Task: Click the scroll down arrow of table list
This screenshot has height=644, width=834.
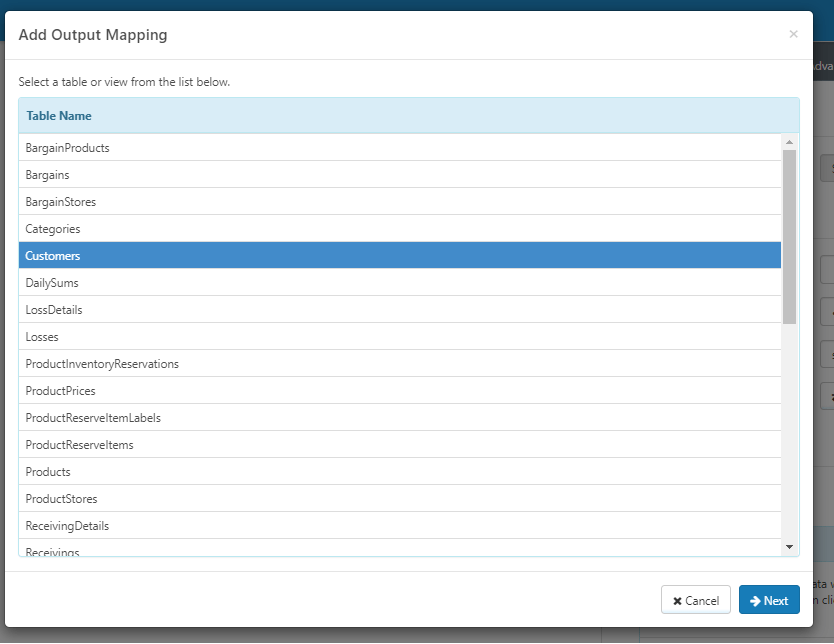Action: click(789, 547)
